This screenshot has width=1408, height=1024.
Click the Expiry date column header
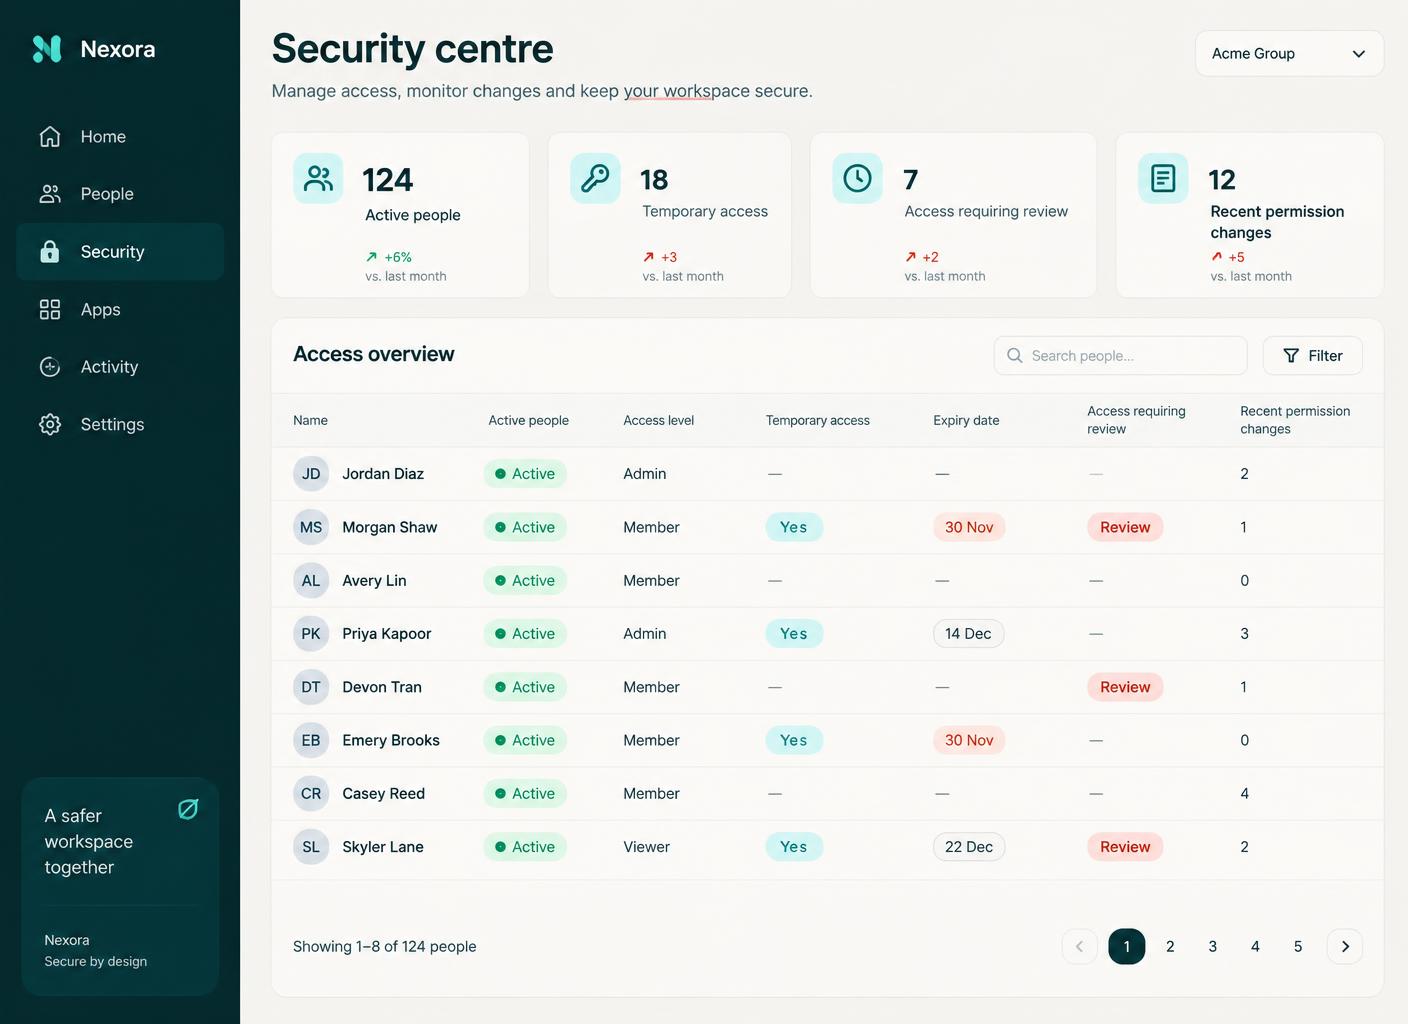click(x=966, y=420)
